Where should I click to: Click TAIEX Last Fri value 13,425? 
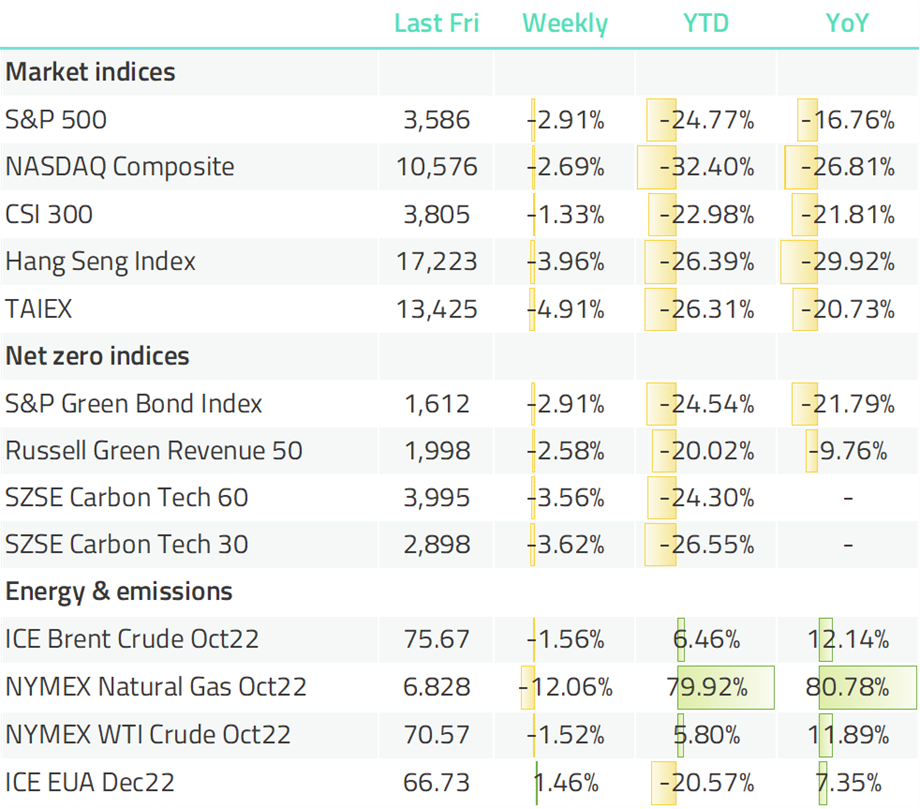click(437, 309)
